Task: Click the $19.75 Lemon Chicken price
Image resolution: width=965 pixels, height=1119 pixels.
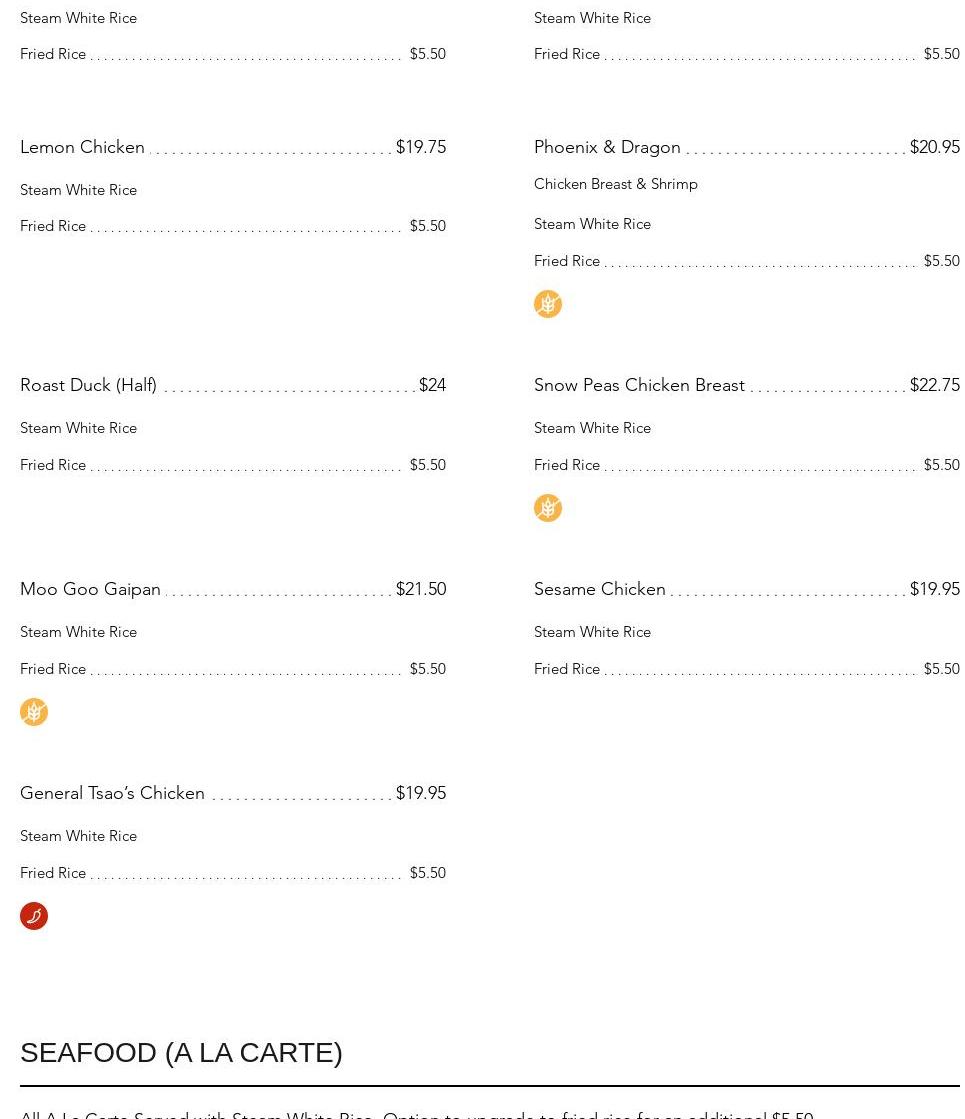Action: [x=421, y=147]
